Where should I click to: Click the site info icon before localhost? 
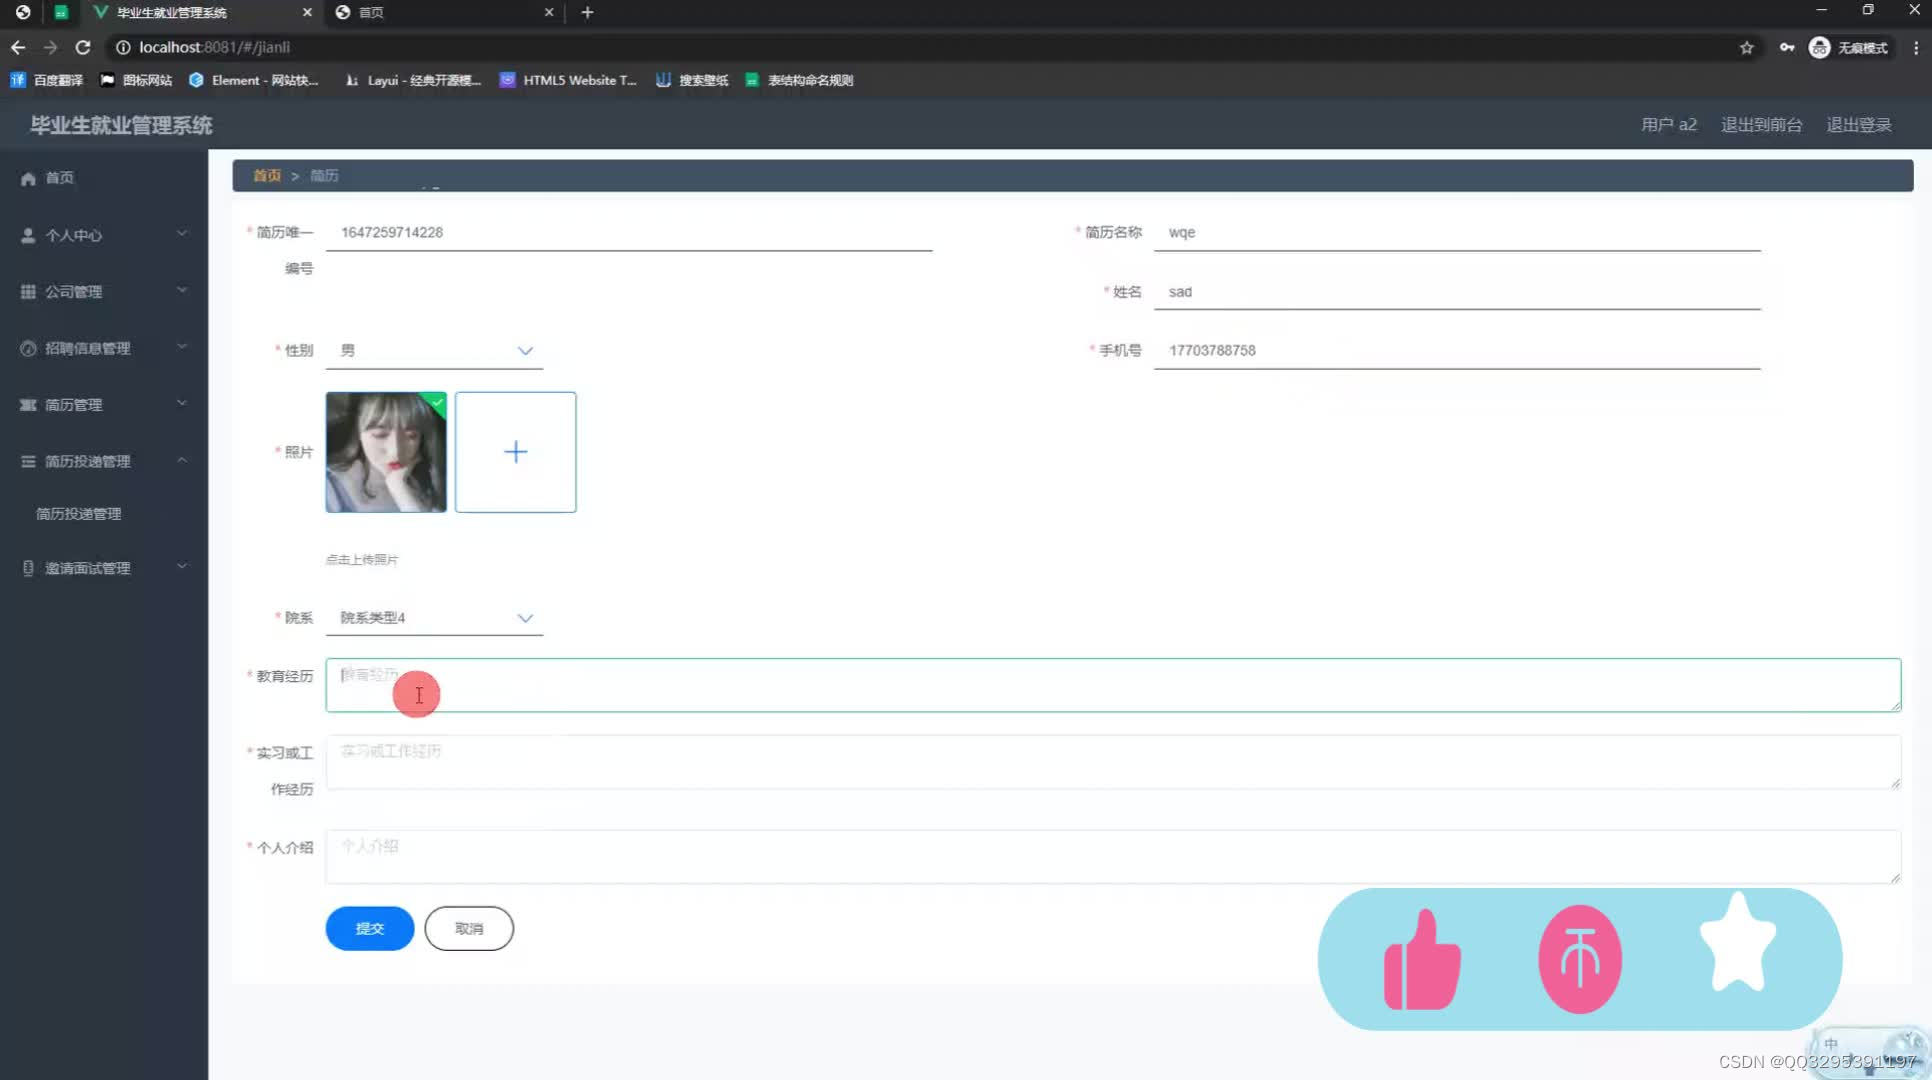pos(123,47)
